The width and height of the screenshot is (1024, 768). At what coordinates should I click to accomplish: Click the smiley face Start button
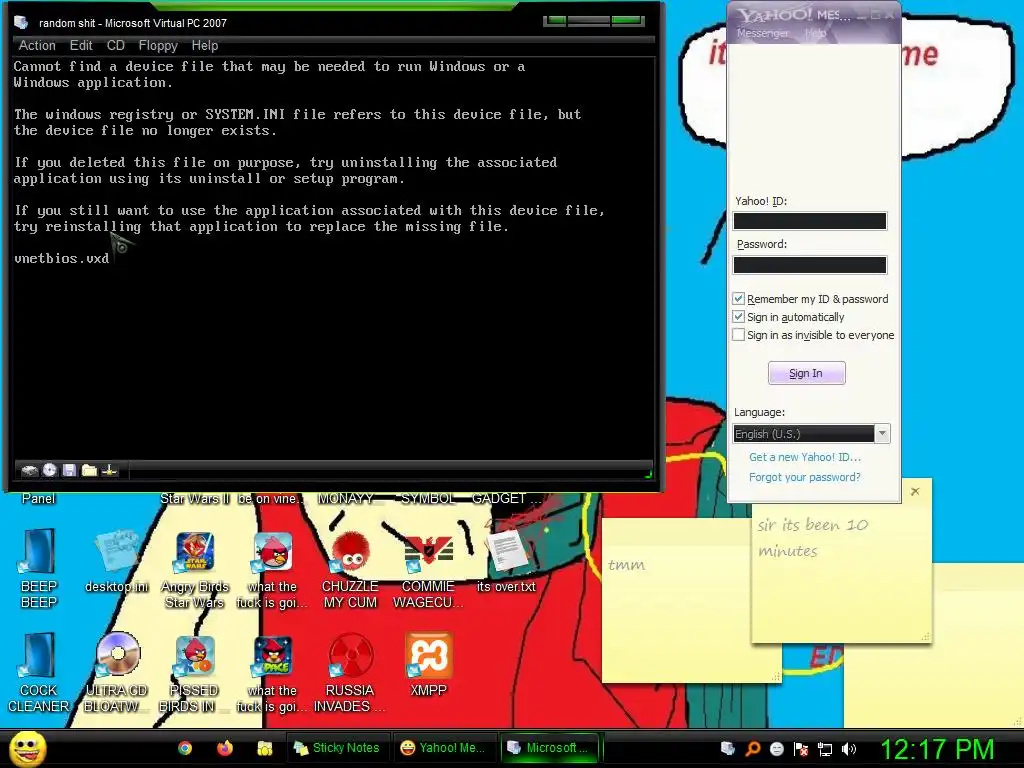tap(27, 748)
